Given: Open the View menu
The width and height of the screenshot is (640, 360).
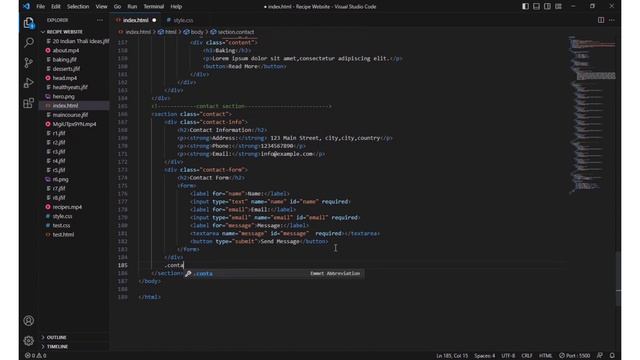Looking at the screenshot, I should (101, 7).
